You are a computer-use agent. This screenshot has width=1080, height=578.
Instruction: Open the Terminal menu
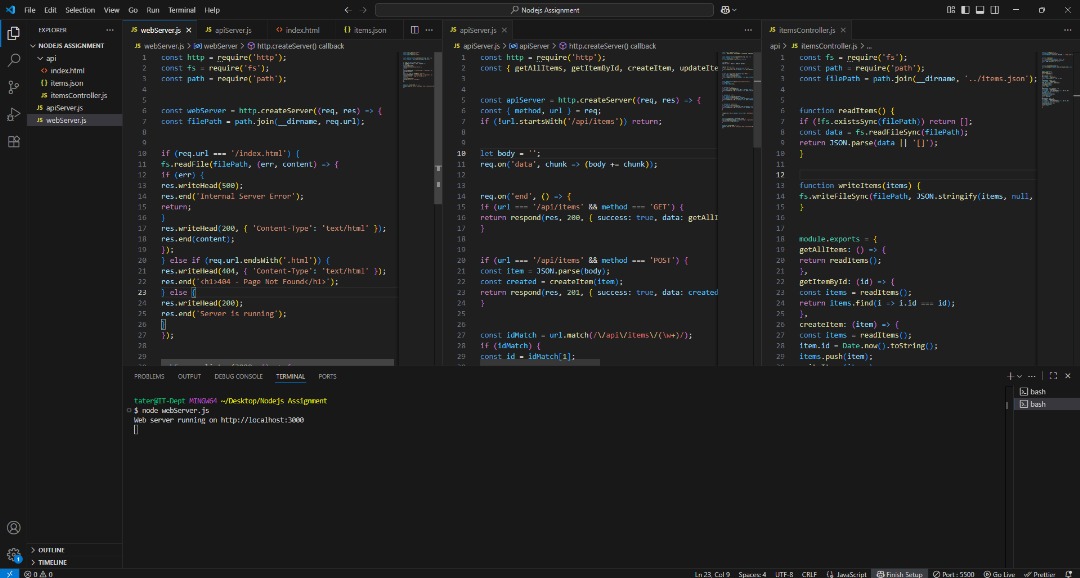pyautogui.click(x=182, y=10)
